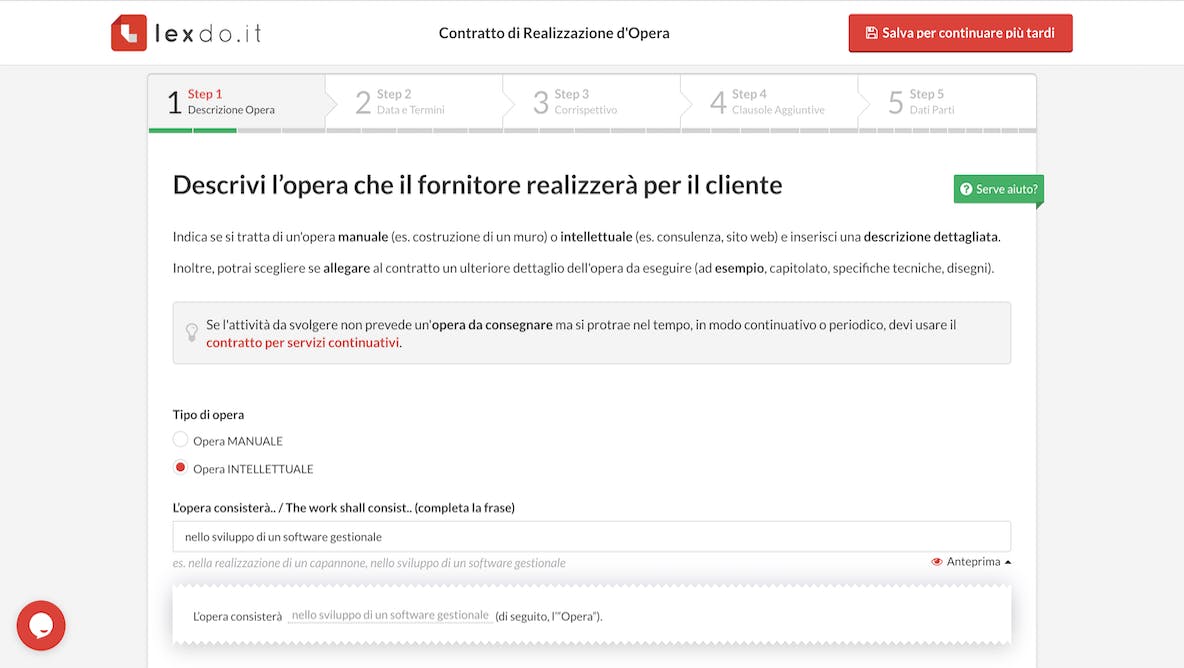Open the chat support bubble
1184x668 pixels.
(41, 625)
